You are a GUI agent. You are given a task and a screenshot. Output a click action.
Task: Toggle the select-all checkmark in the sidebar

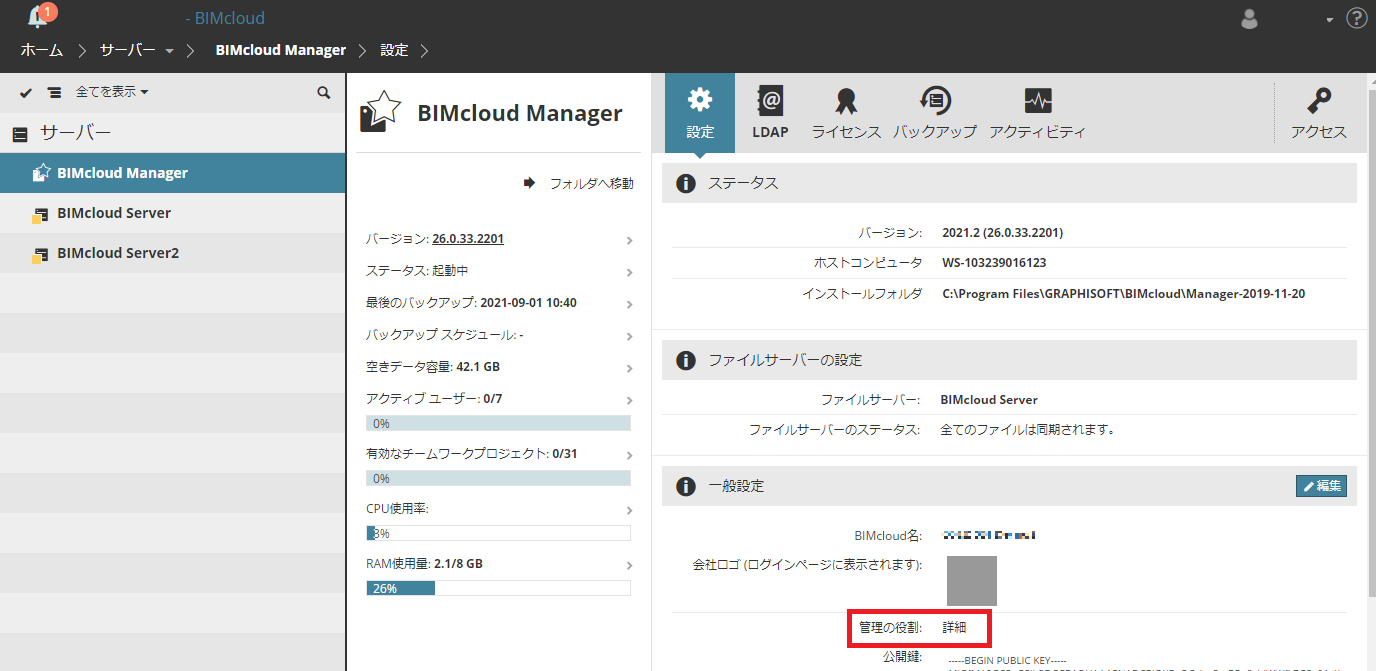coord(26,92)
